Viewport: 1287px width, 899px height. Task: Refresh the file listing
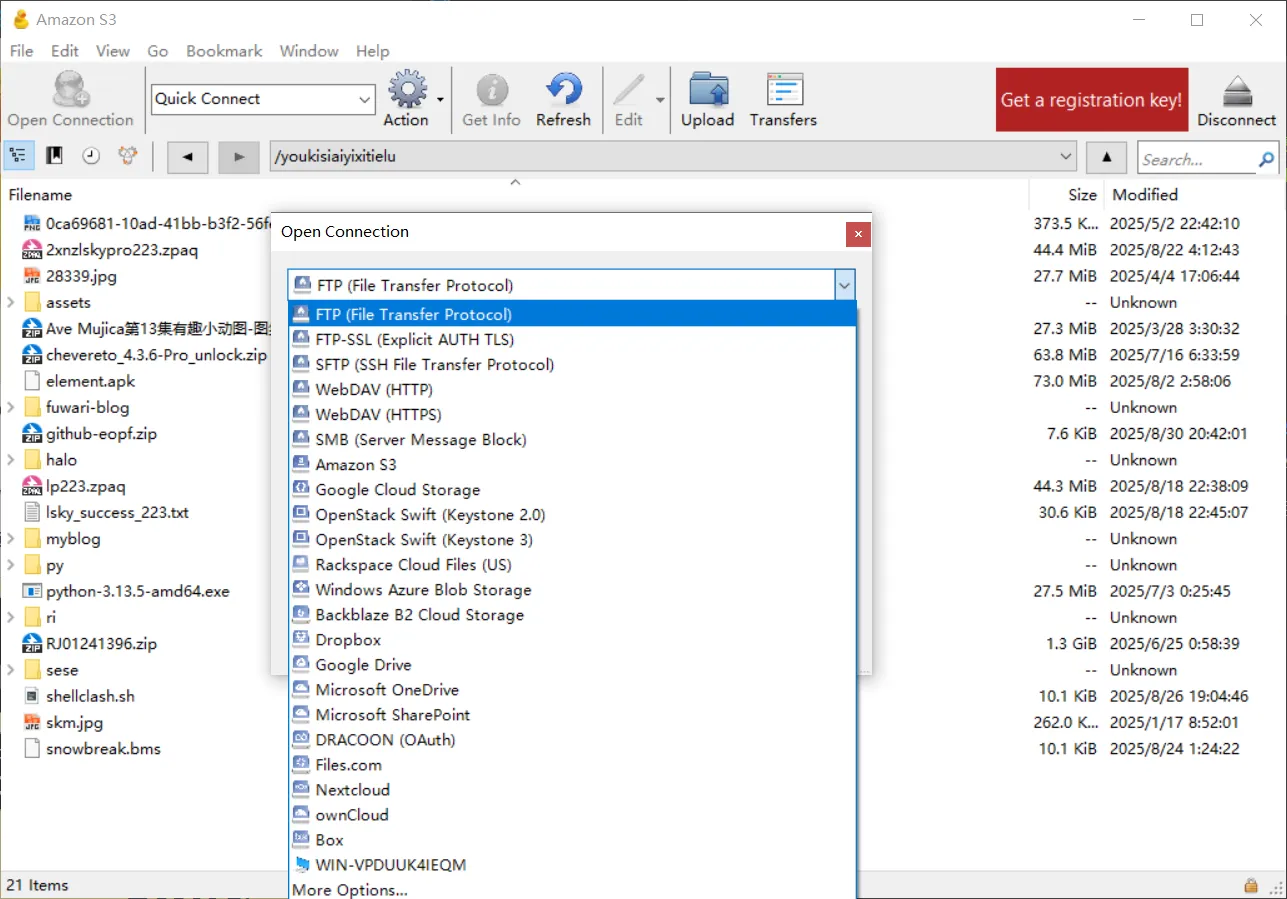(x=563, y=100)
